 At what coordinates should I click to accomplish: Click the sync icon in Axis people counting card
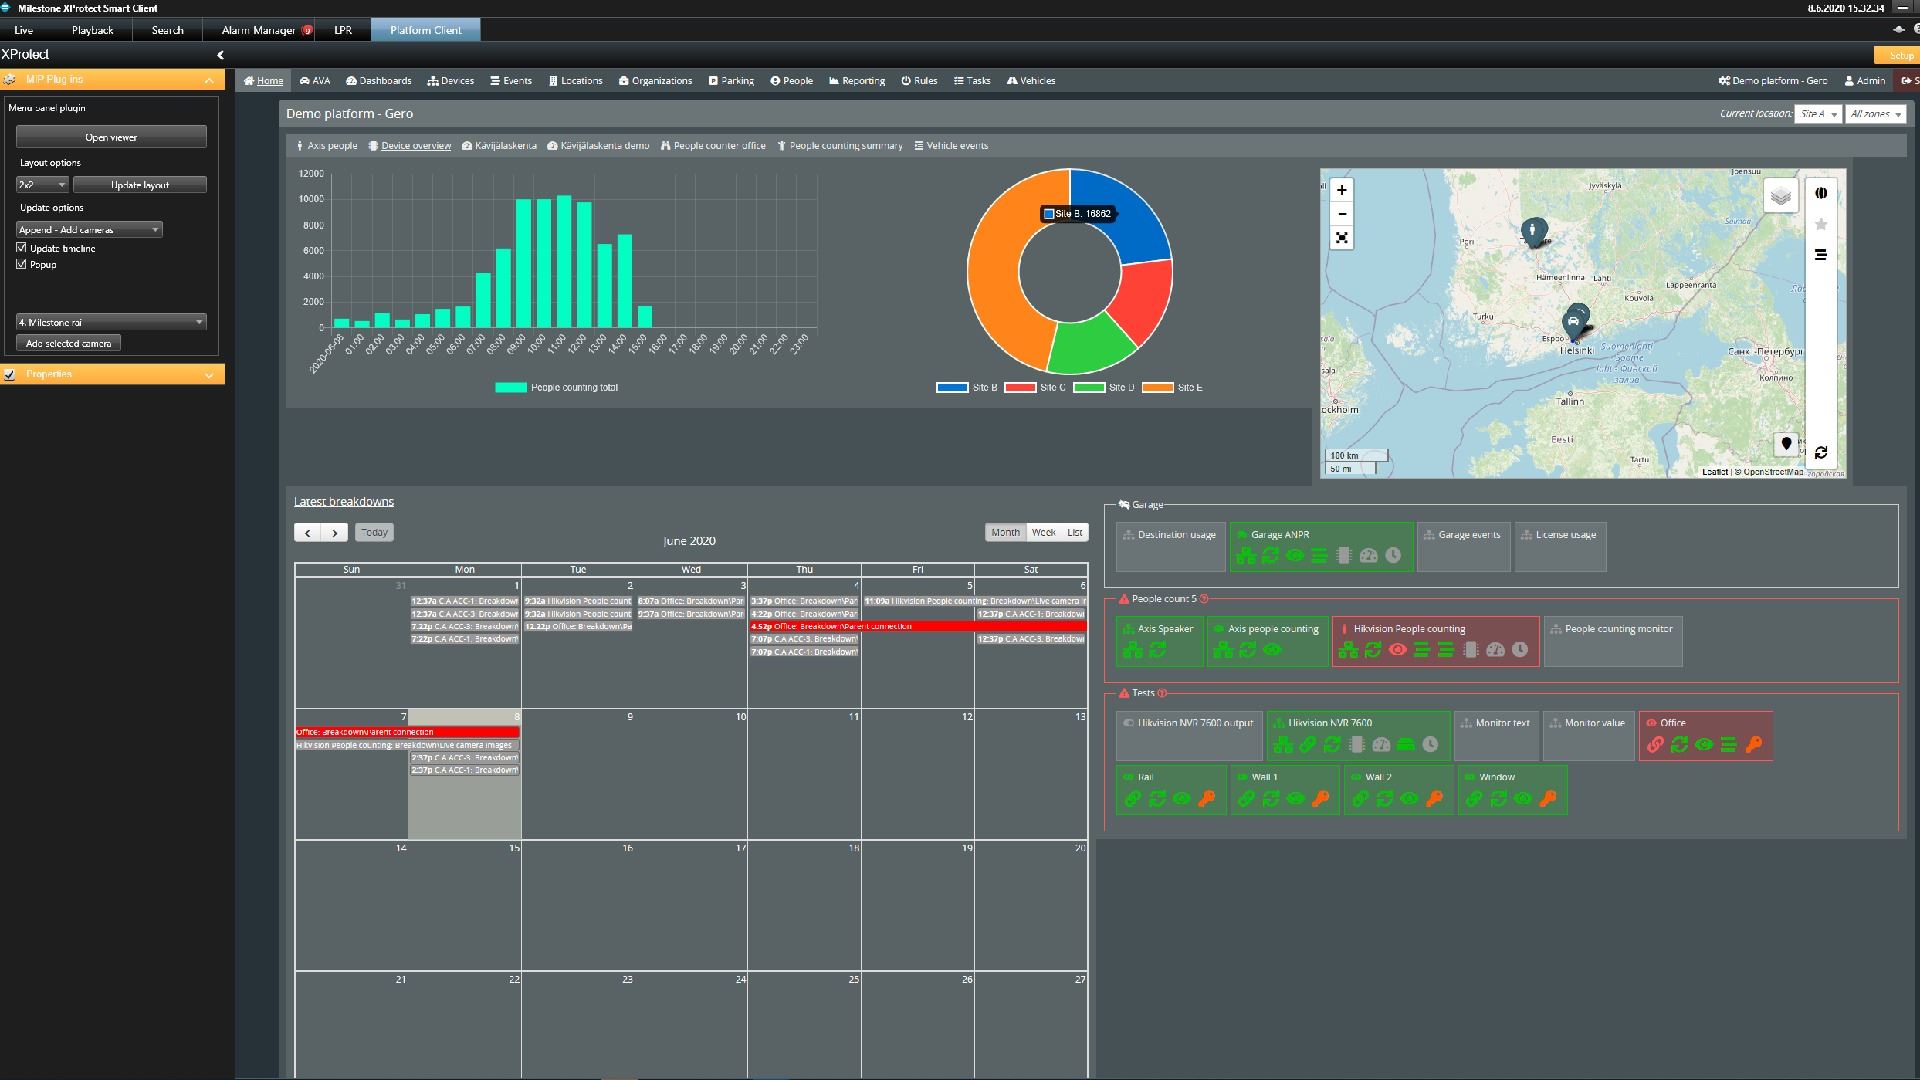pyautogui.click(x=1247, y=650)
